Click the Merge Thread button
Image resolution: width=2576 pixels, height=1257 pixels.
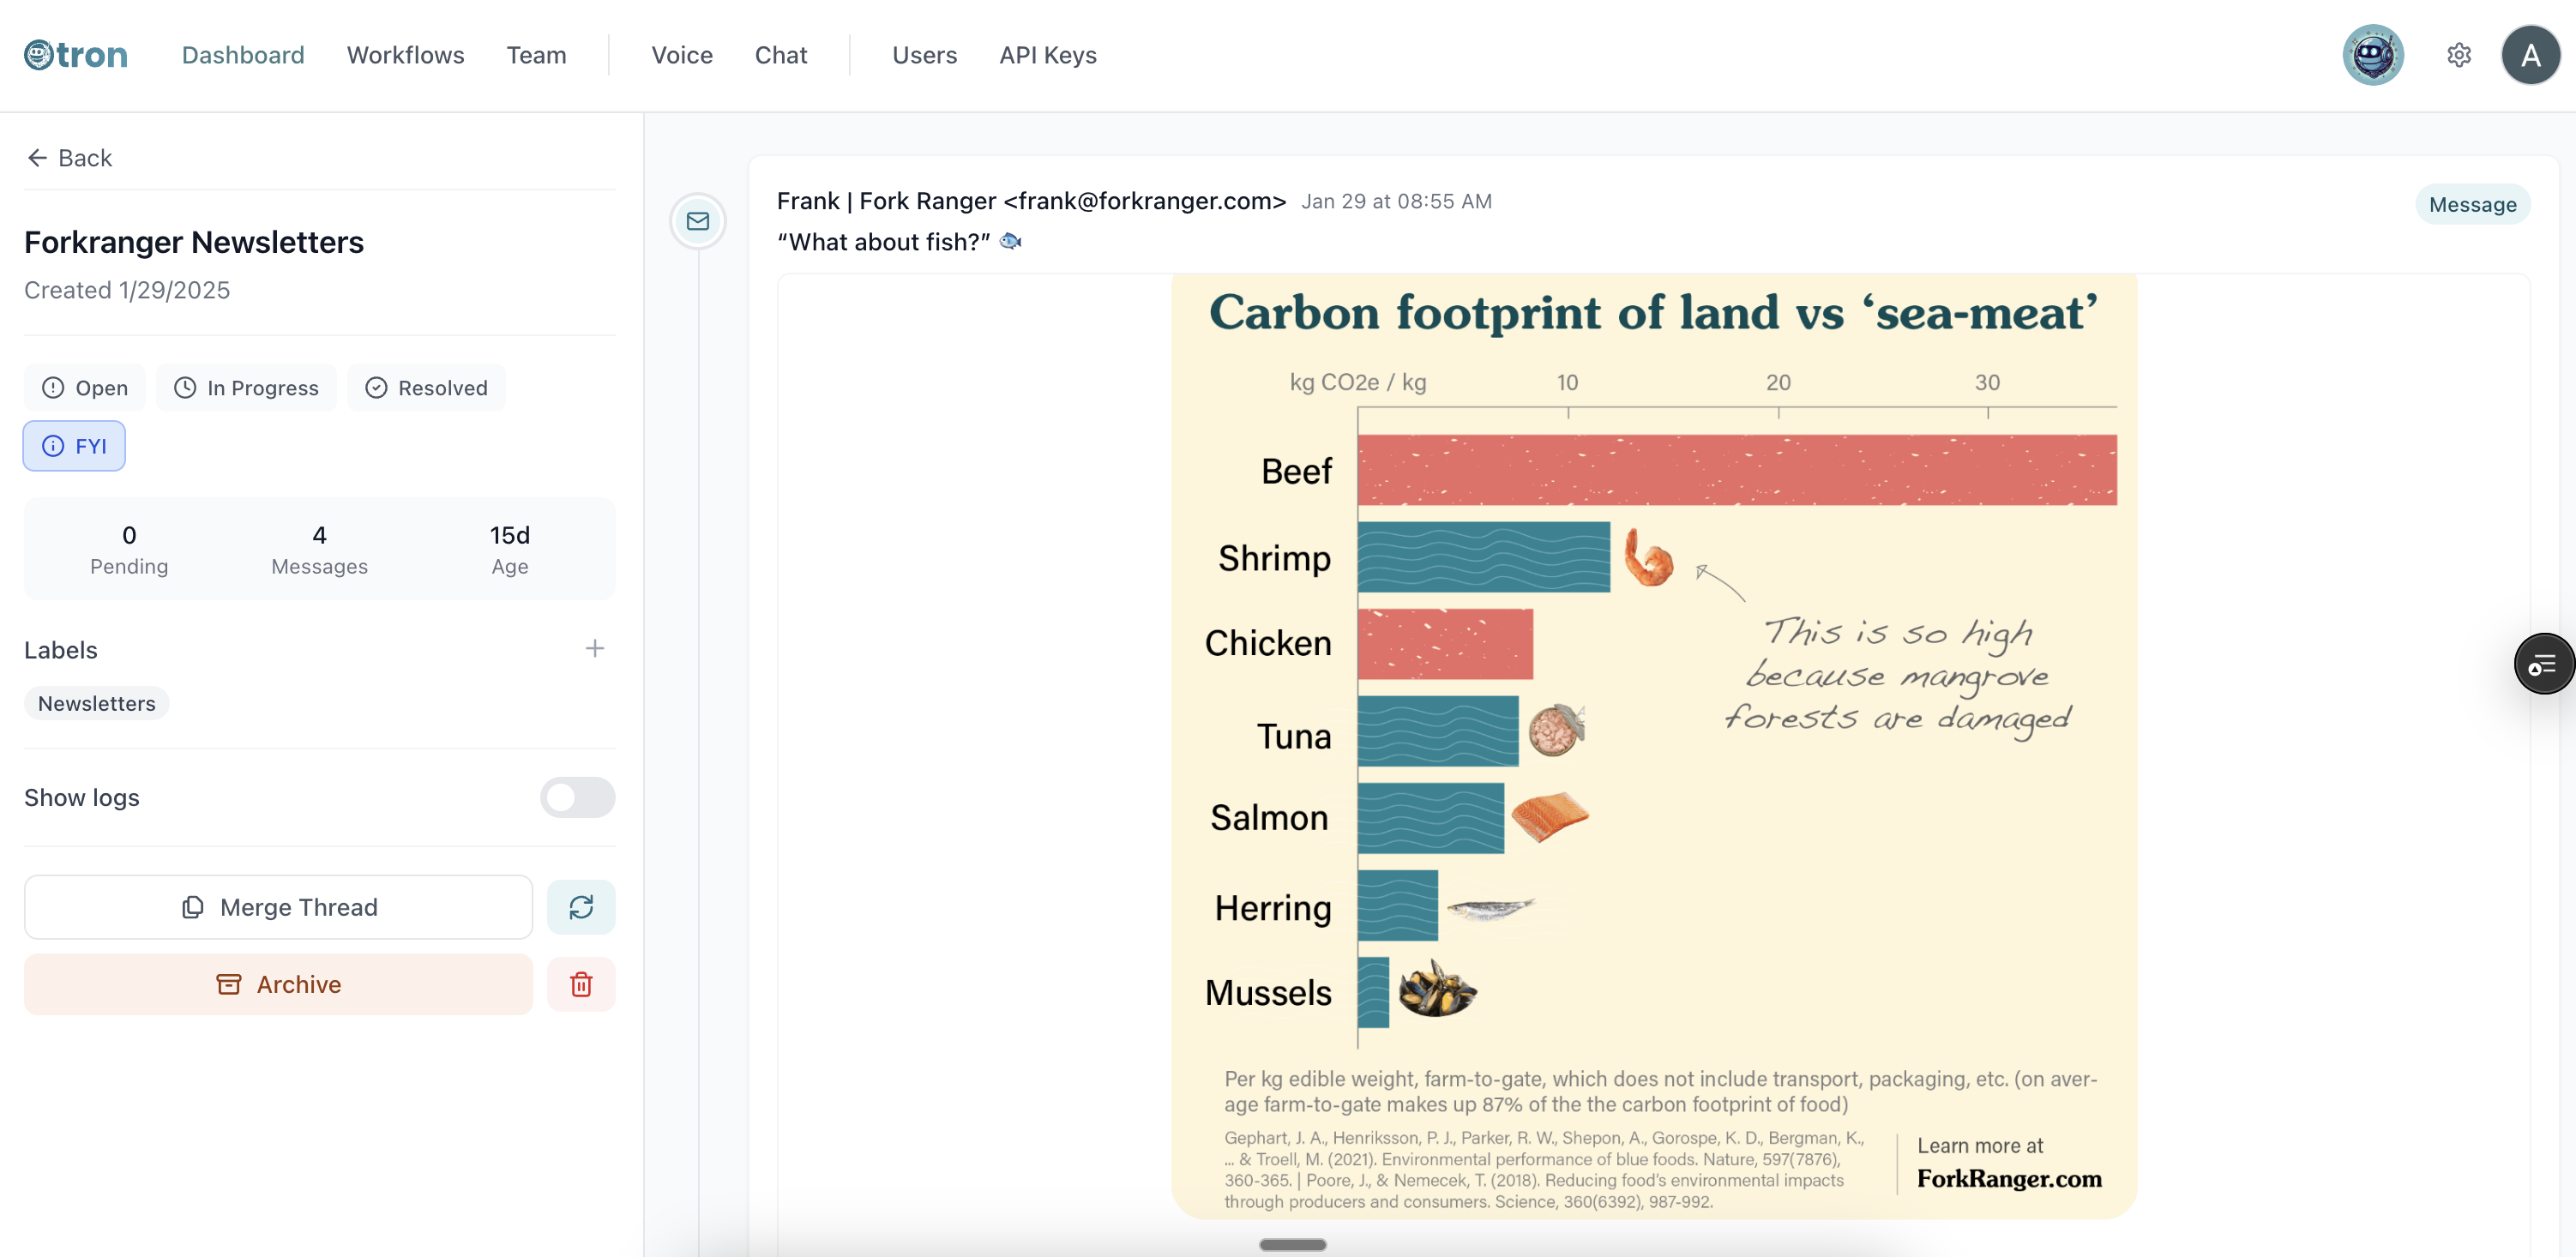(279, 907)
